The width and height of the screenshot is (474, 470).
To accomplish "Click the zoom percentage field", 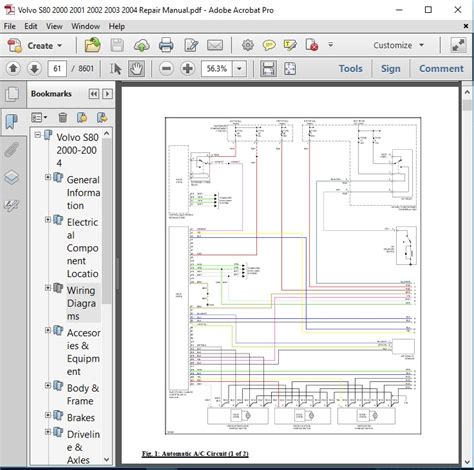I will 217,69.
